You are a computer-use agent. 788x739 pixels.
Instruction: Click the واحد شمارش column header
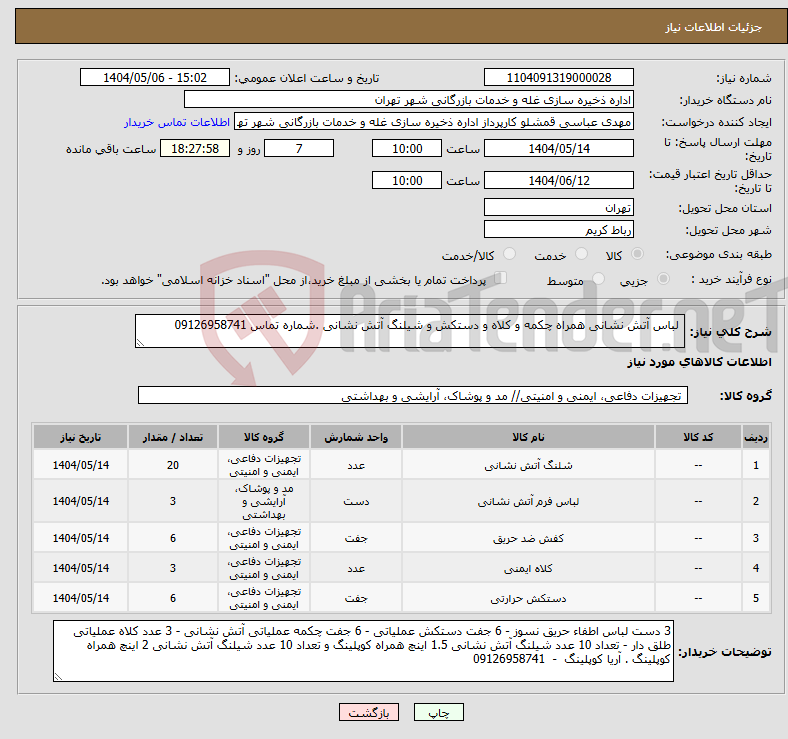coord(356,437)
